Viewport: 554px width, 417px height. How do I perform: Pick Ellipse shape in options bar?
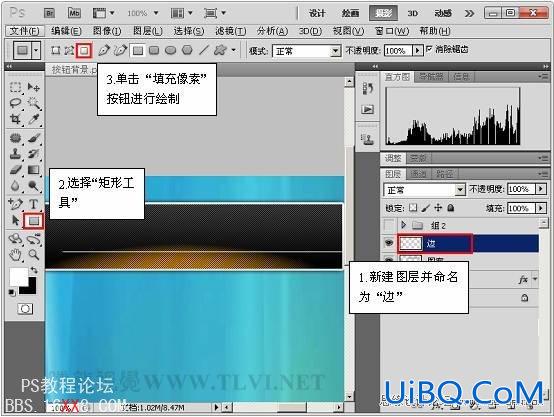click(x=171, y=51)
